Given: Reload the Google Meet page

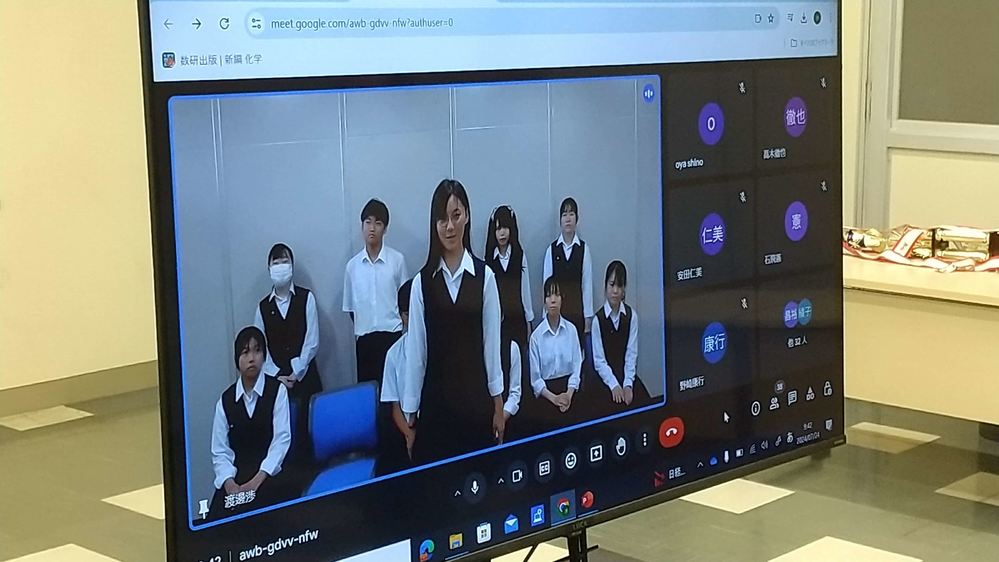Looking at the screenshot, I should [x=224, y=24].
